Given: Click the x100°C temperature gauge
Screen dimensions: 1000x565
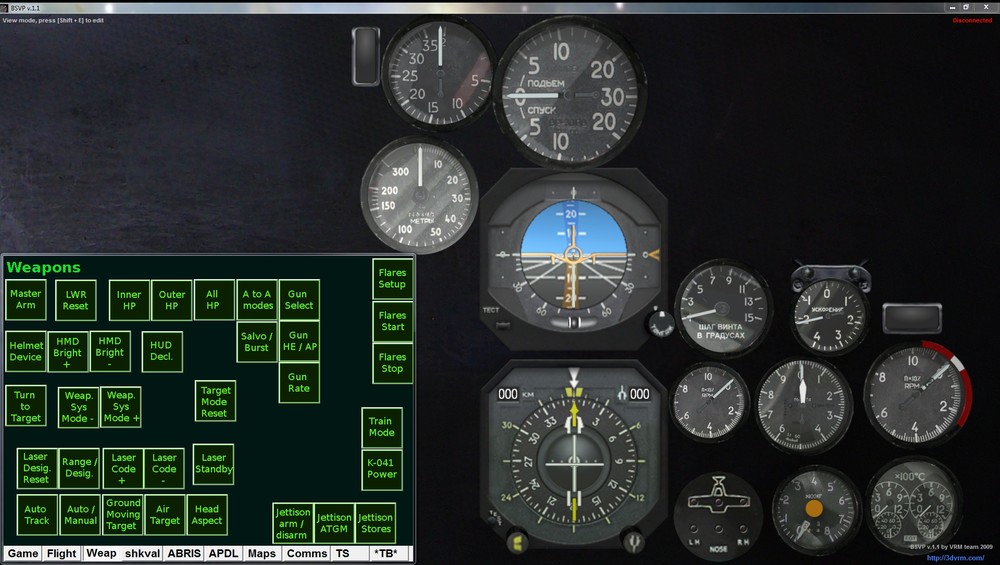Looking at the screenshot, I should 913,507.
